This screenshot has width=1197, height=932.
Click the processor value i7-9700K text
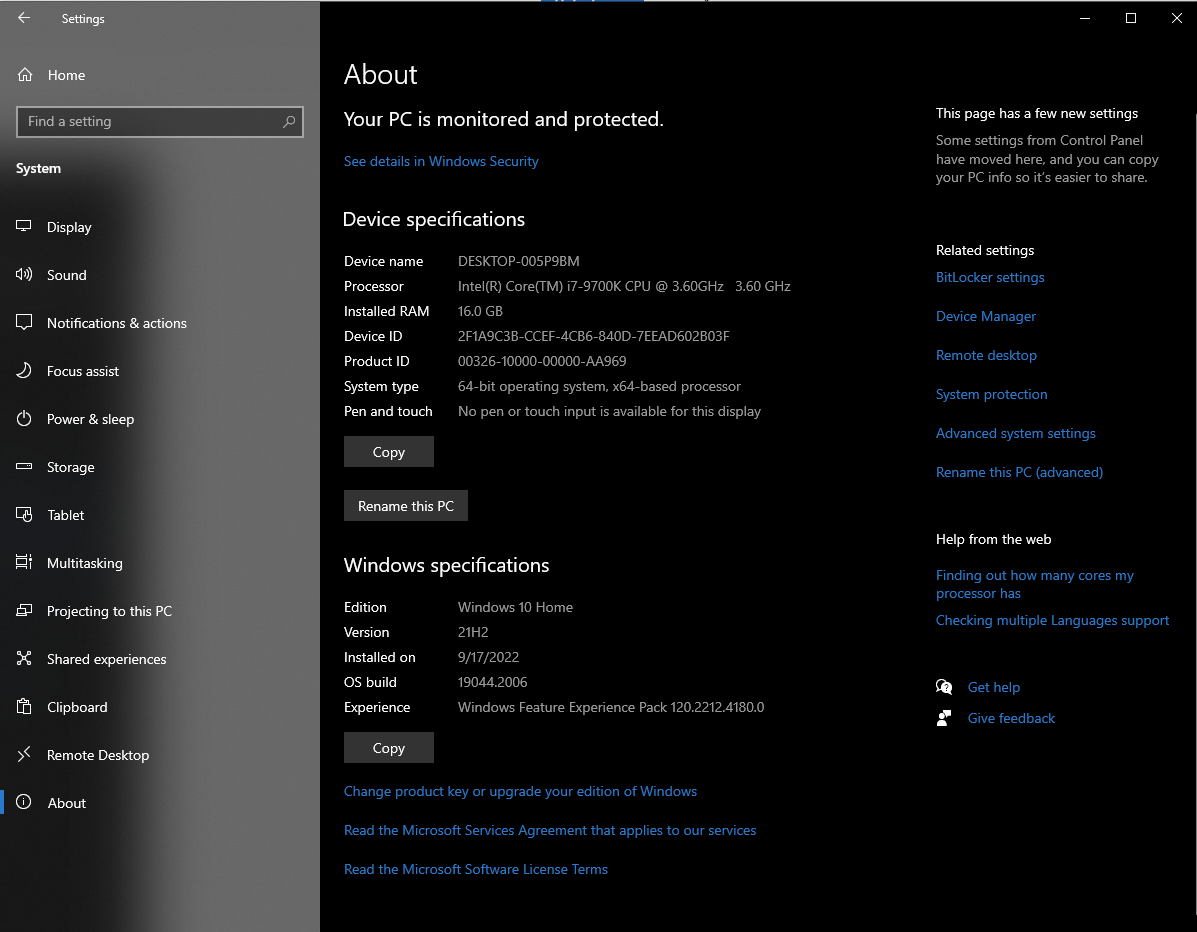(x=624, y=286)
